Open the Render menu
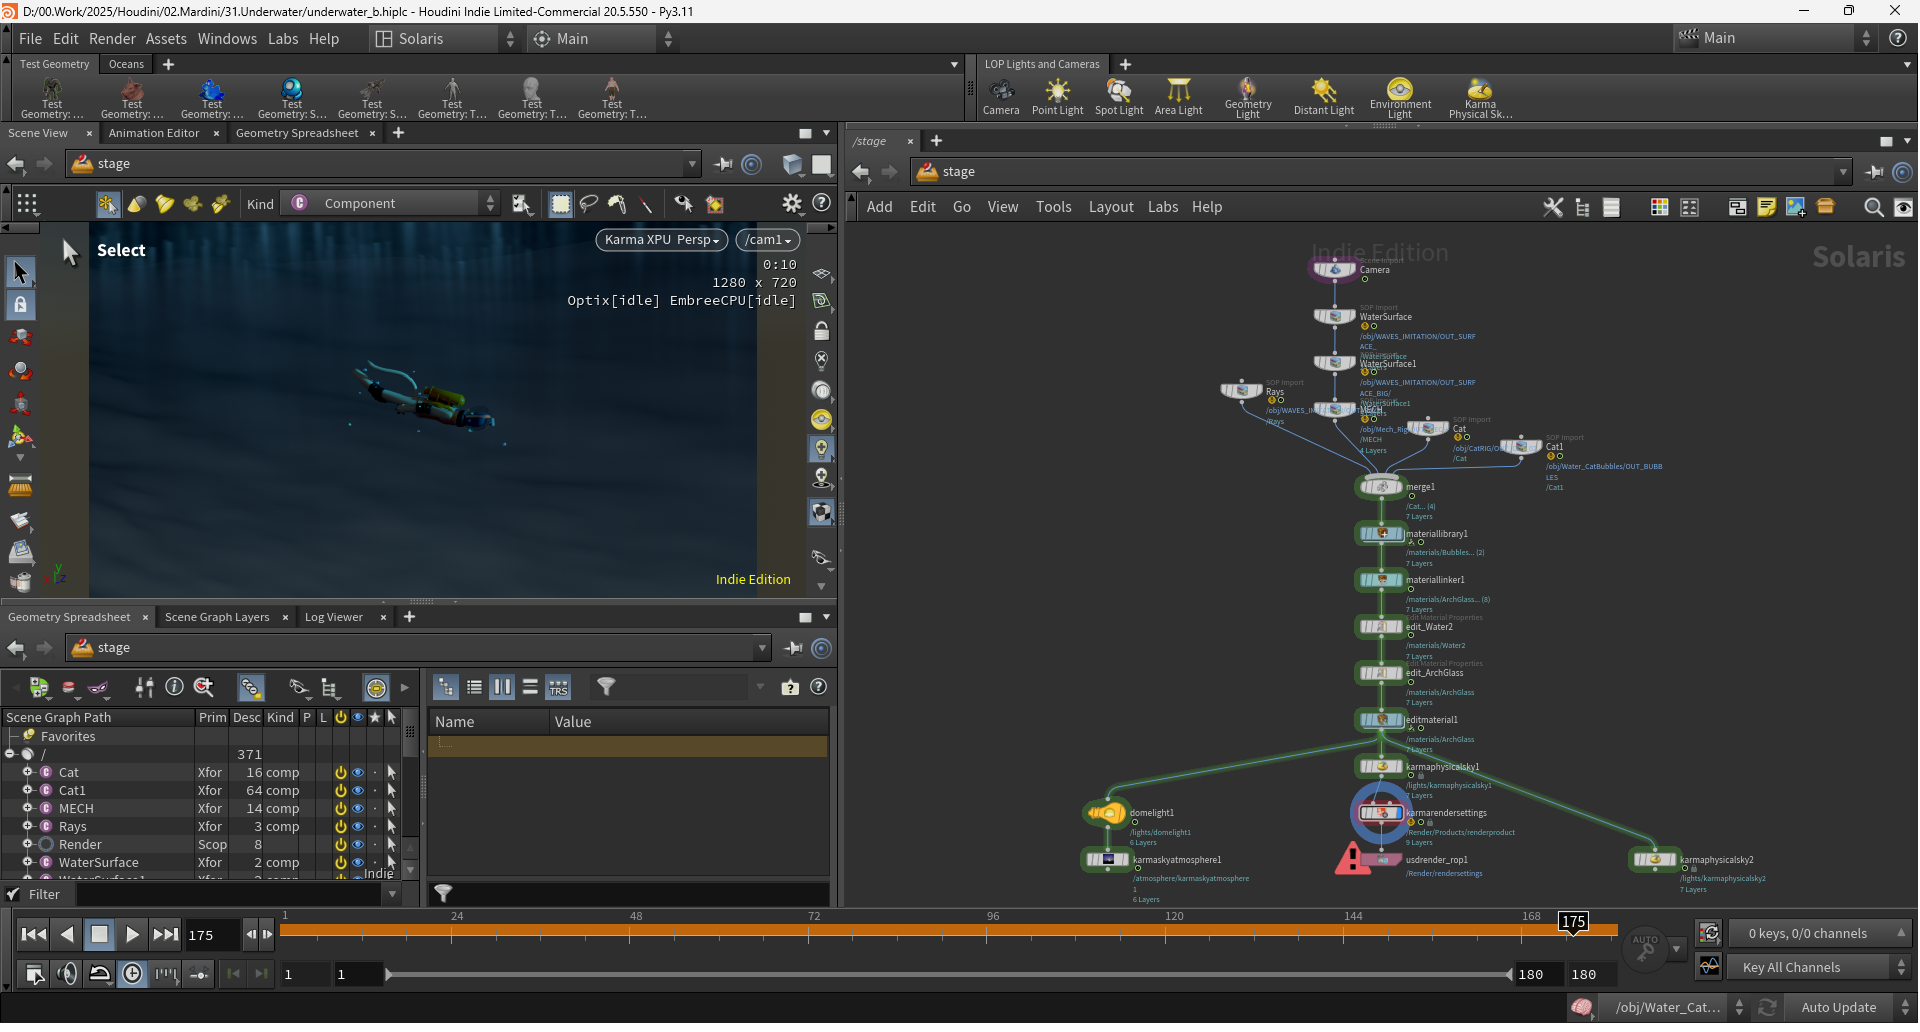1920x1032 pixels. click(112, 39)
